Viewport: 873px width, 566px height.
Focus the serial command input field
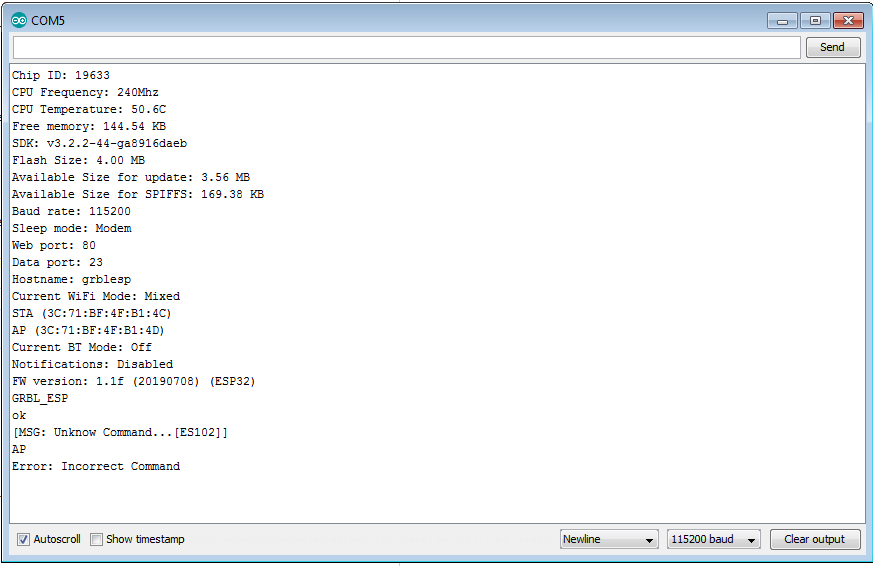pyautogui.click(x=406, y=47)
